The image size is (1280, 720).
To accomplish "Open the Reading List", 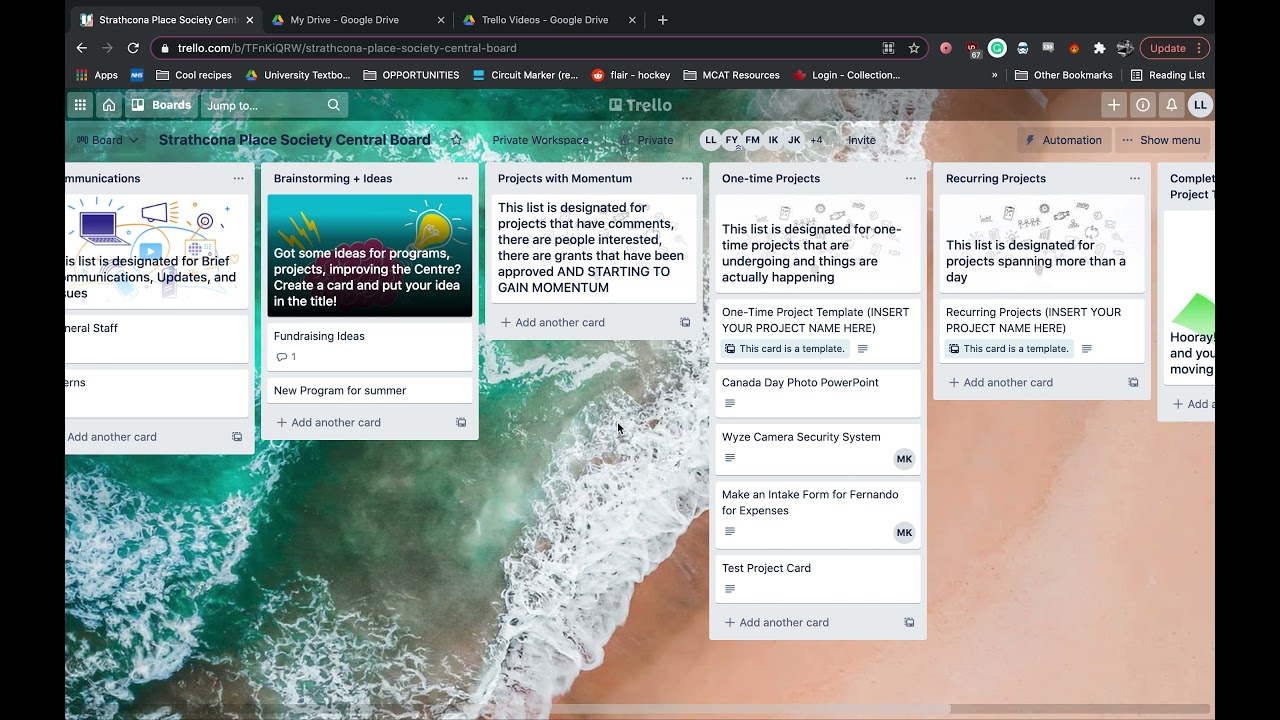I will point(1167,75).
